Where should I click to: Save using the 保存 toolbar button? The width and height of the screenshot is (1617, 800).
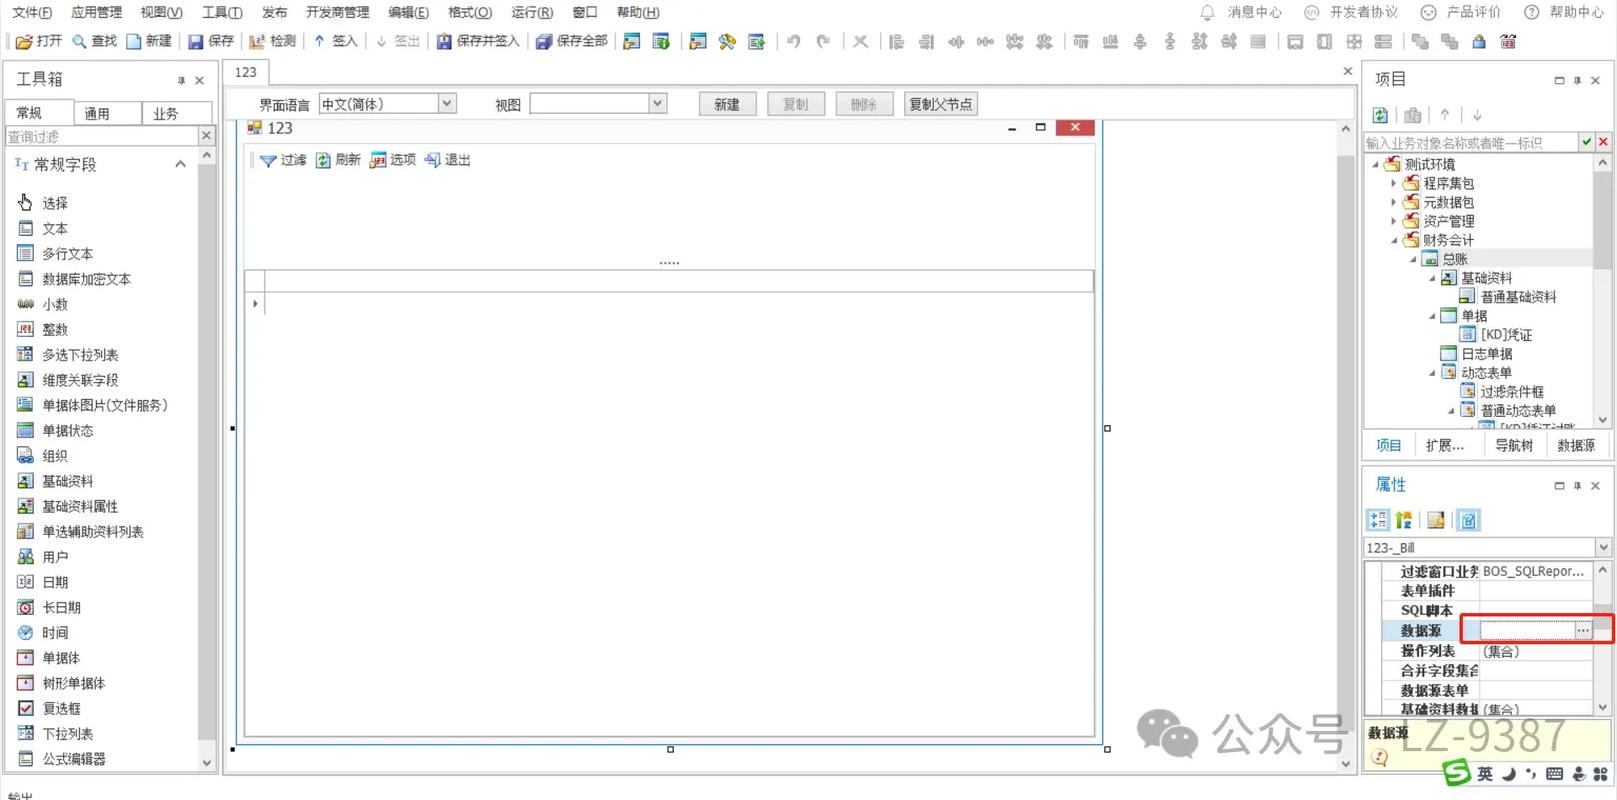pyautogui.click(x=210, y=41)
